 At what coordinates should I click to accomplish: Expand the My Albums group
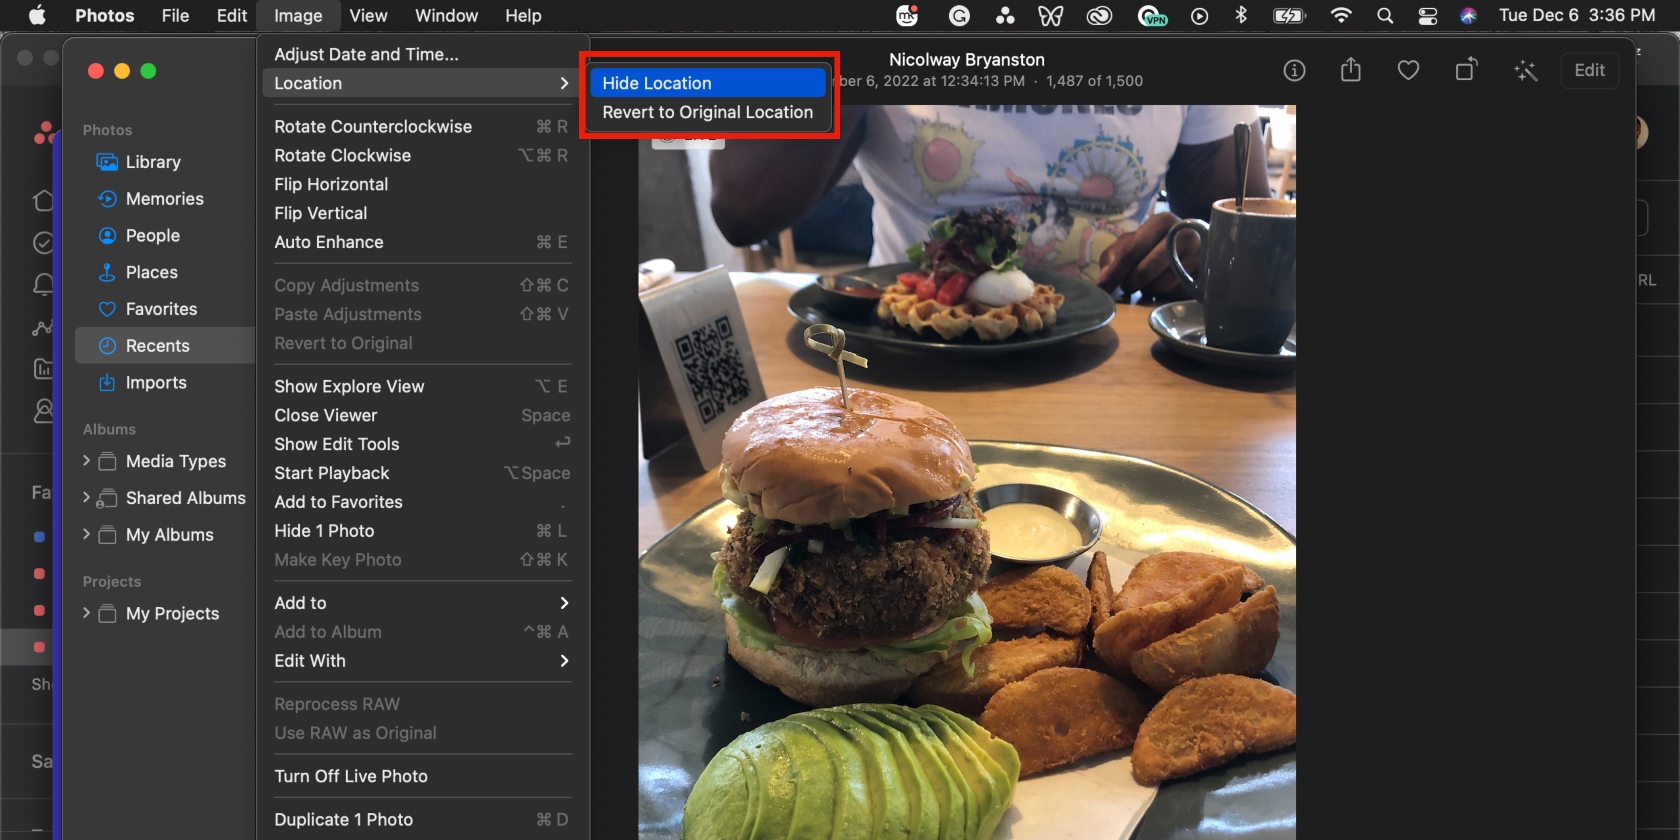[86, 534]
